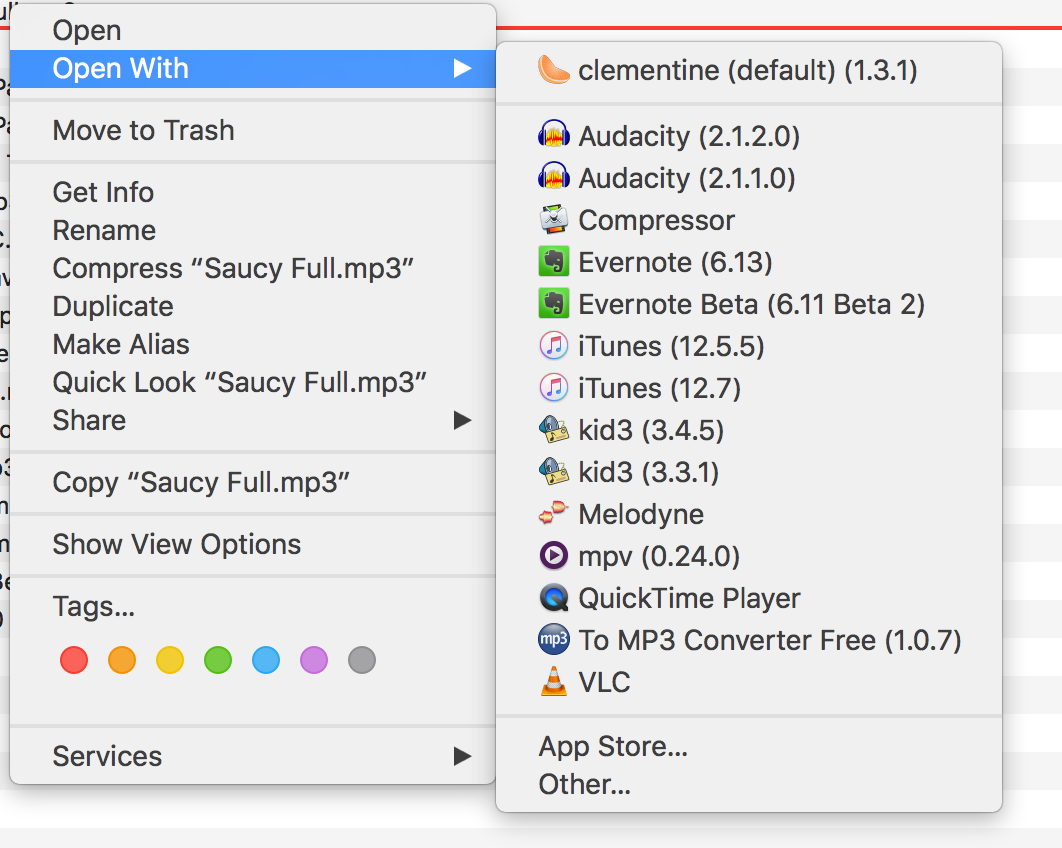
Task: Expand the Open With submenu arrow
Action: point(461,68)
